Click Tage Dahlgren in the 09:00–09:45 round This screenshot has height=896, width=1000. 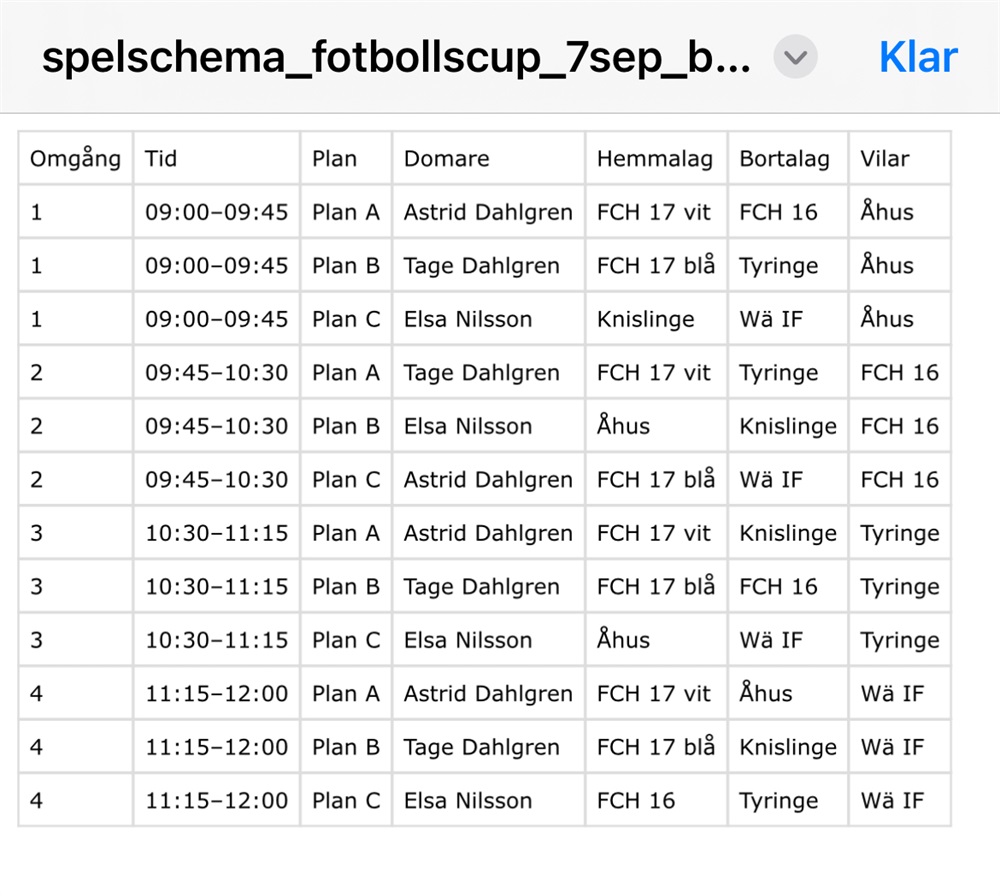(x=481, y=266)
